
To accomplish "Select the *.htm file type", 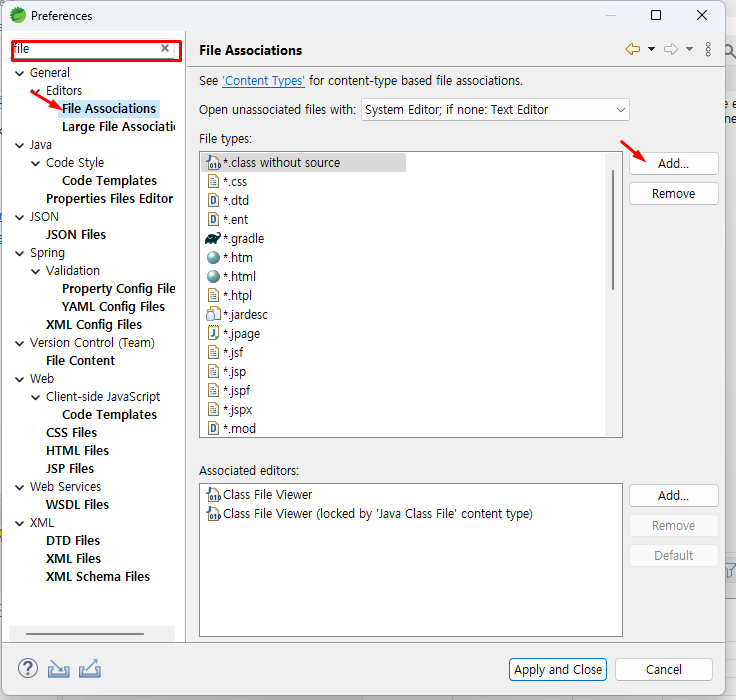I will point(230,257).
